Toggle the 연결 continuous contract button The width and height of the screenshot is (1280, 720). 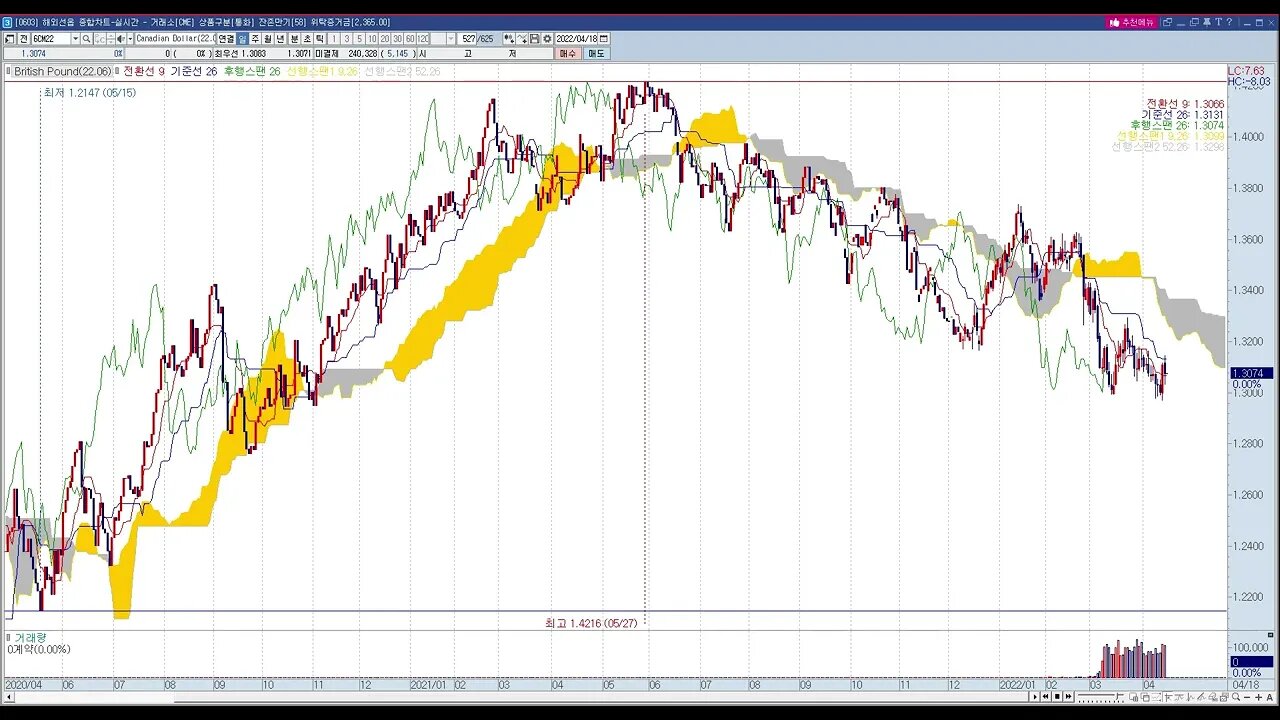pyautogui.click(x=226, y=39)
